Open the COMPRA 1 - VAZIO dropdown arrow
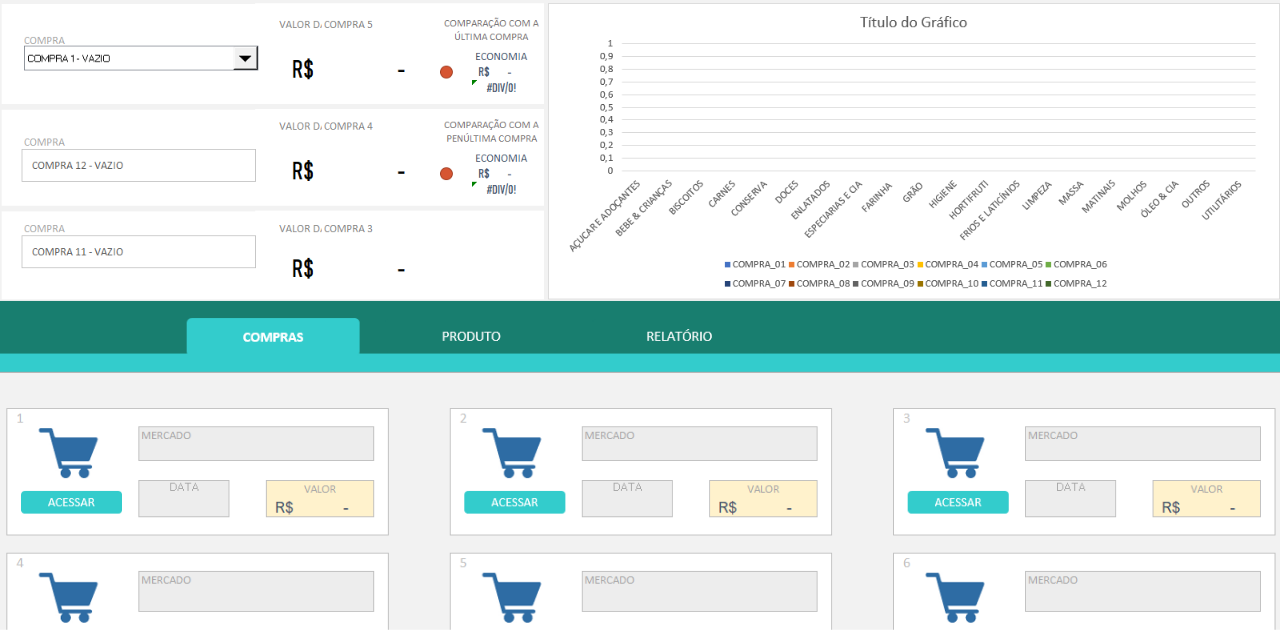The width and height of the screenshot is (1280, 630). click(x=244, y=59)
